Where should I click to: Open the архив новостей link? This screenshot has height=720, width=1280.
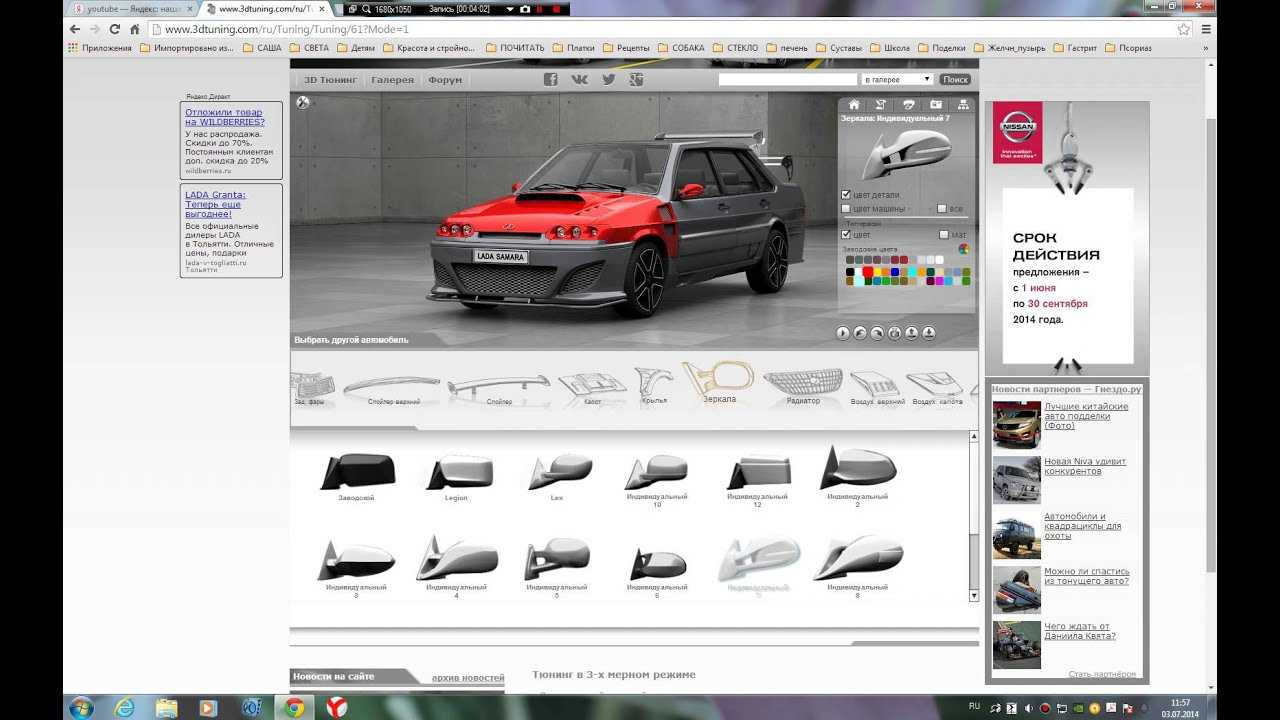pyautogui.click(x=468, y=678)
